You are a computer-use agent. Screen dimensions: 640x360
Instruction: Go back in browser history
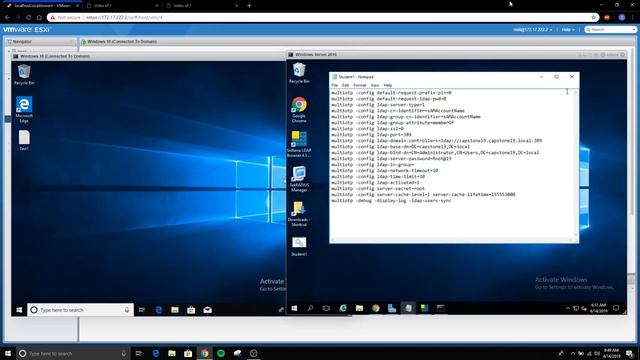click(x=7, y=18)
